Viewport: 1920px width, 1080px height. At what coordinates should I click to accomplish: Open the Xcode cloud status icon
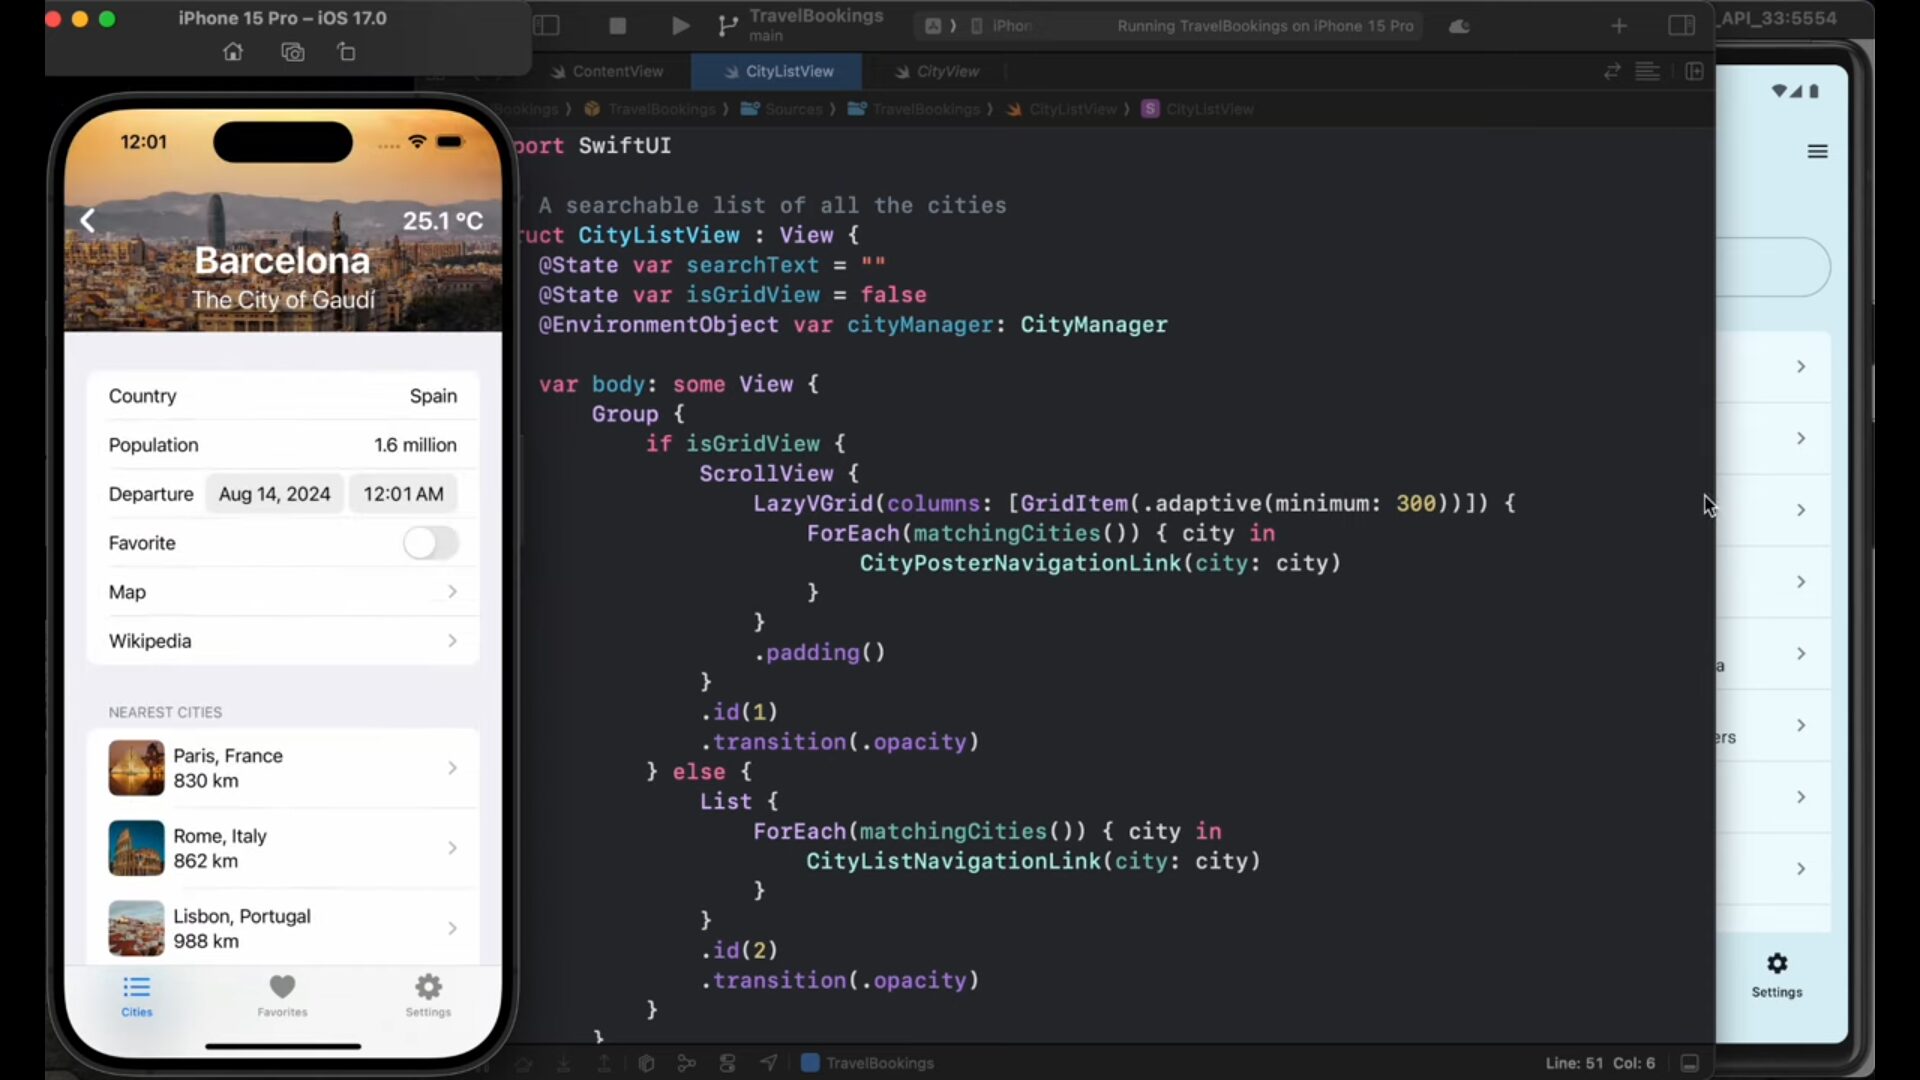[x=1460, y=26]
